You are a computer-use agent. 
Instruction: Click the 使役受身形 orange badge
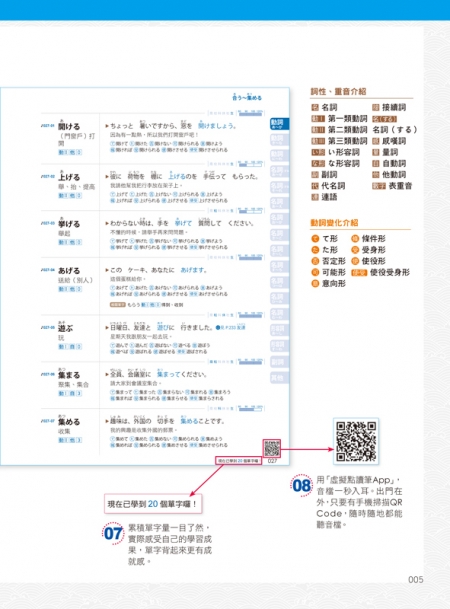359,273
